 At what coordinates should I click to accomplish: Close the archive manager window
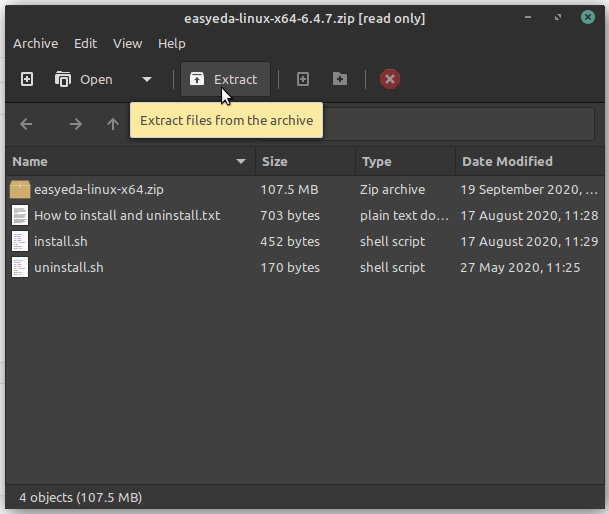tap(588, 17)
